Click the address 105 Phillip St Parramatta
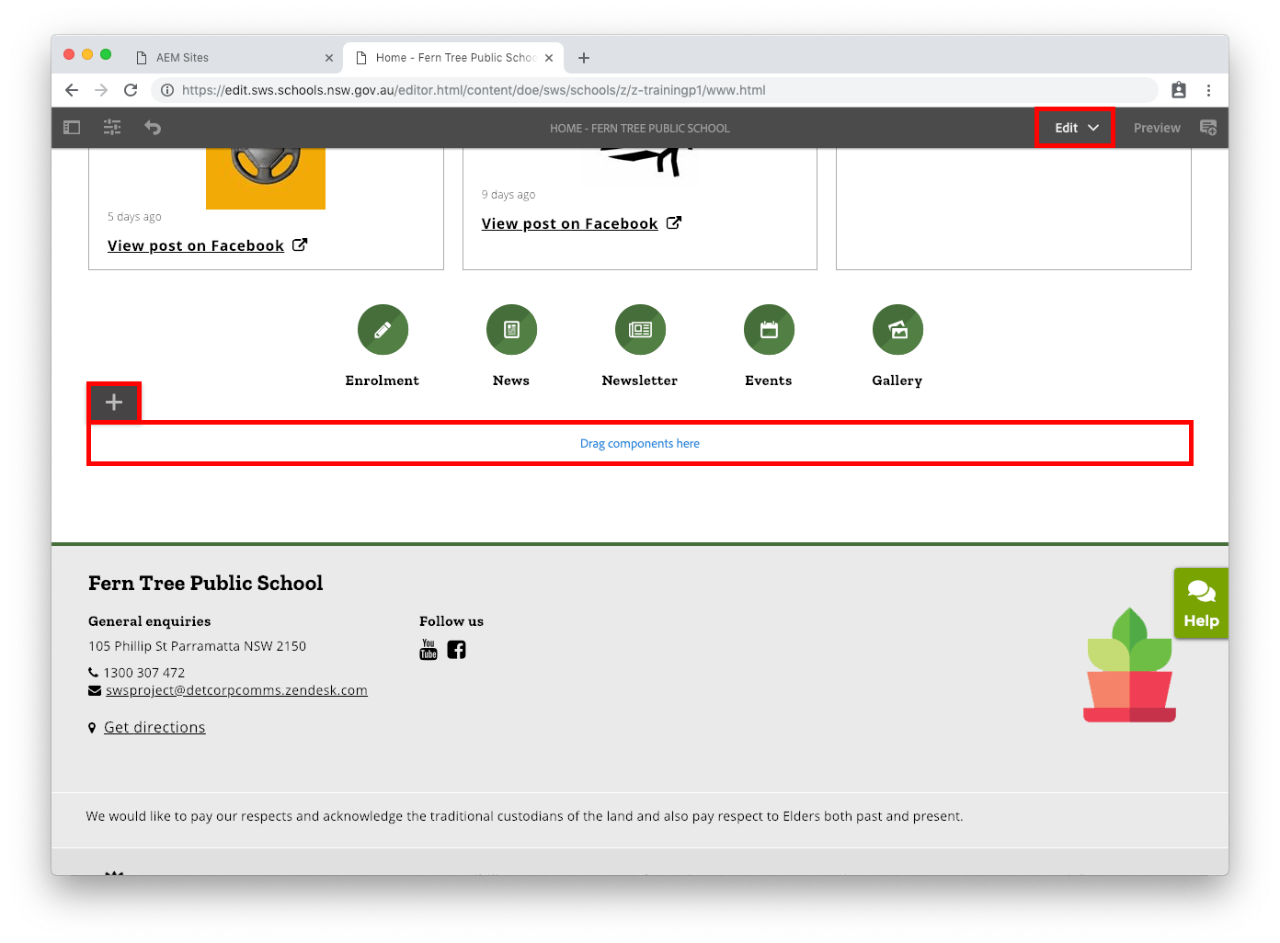 pos(197,646)
